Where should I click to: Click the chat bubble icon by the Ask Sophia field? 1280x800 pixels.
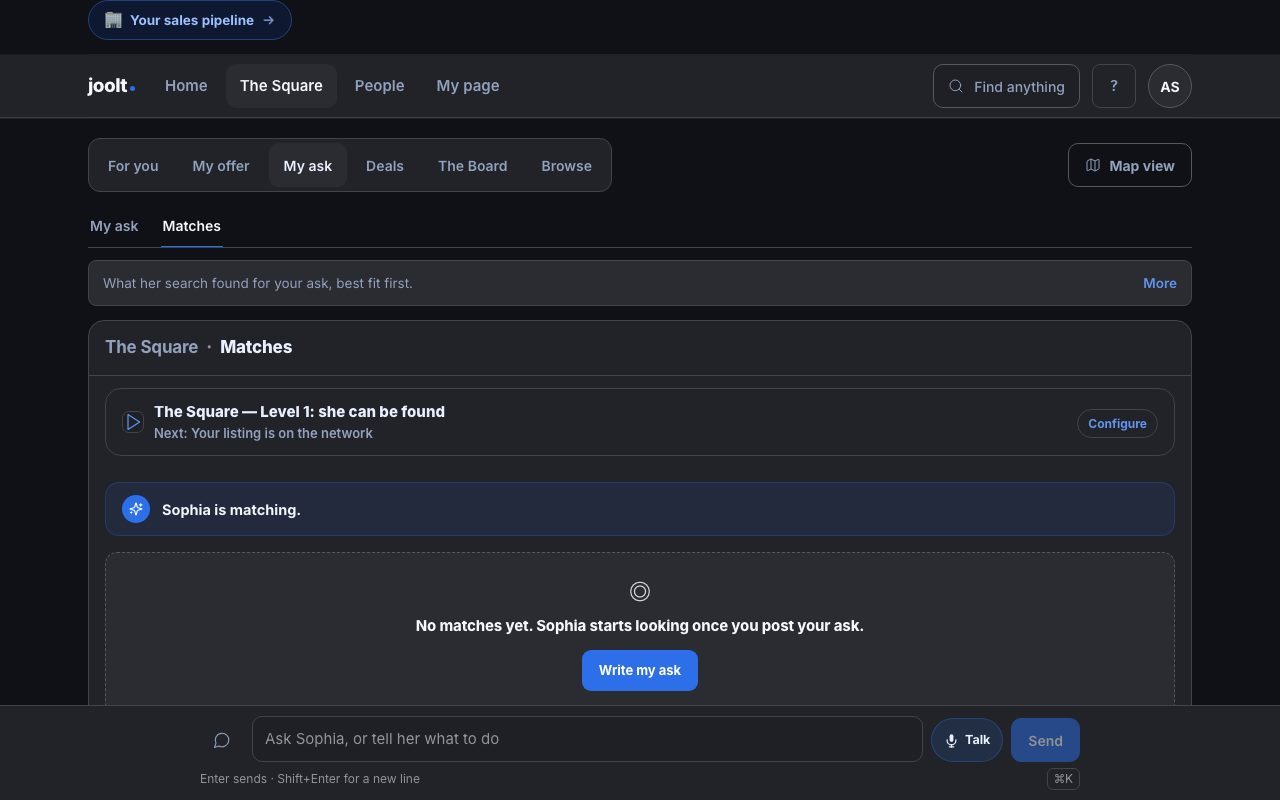pos(222,740)
